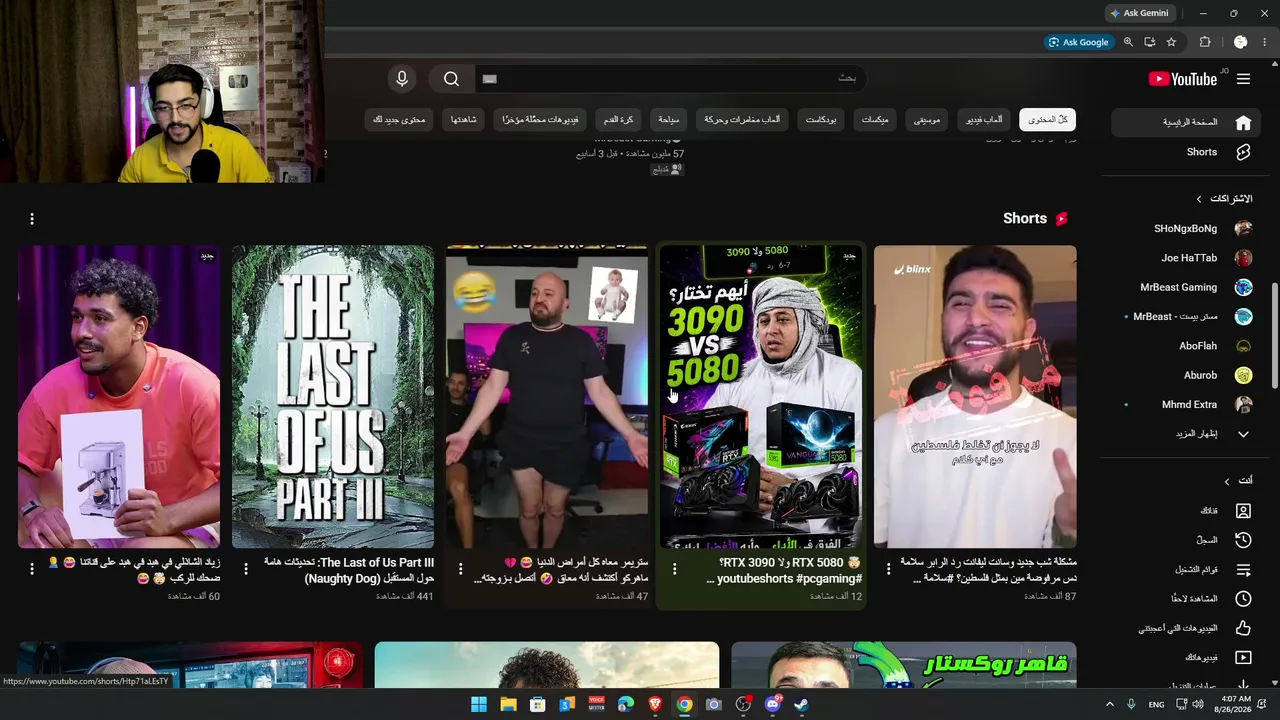Play the 3090 vs 5080 short
1280x720 pixels.
[761, 397]
